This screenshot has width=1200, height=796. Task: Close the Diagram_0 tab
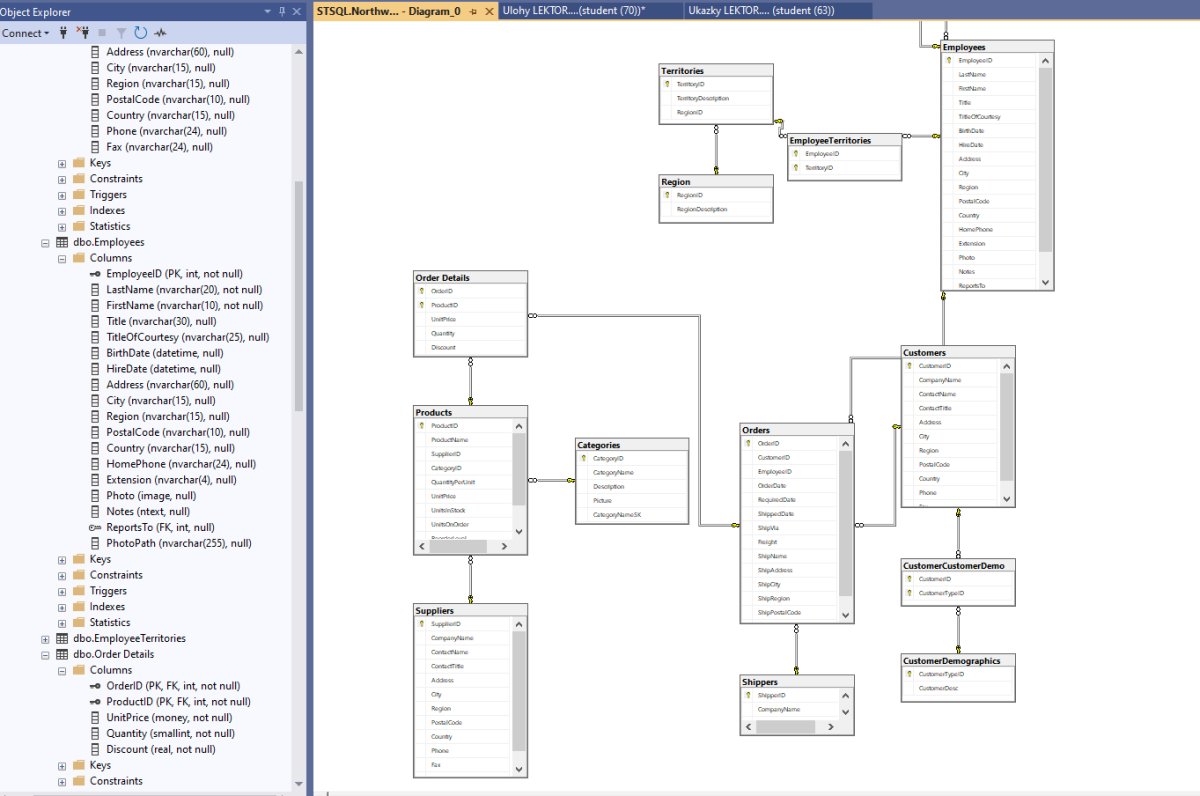tap(487, 11)
